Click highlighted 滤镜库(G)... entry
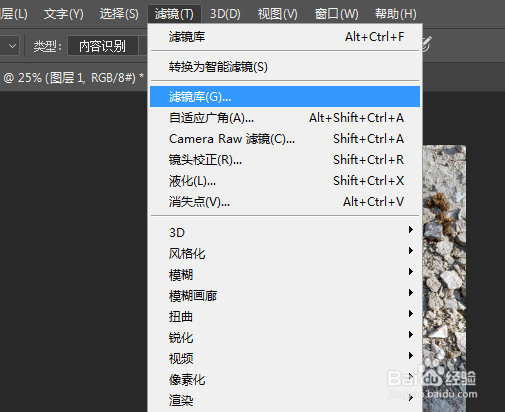This screenshot has height=412, width=505. [x=285, y=97]
